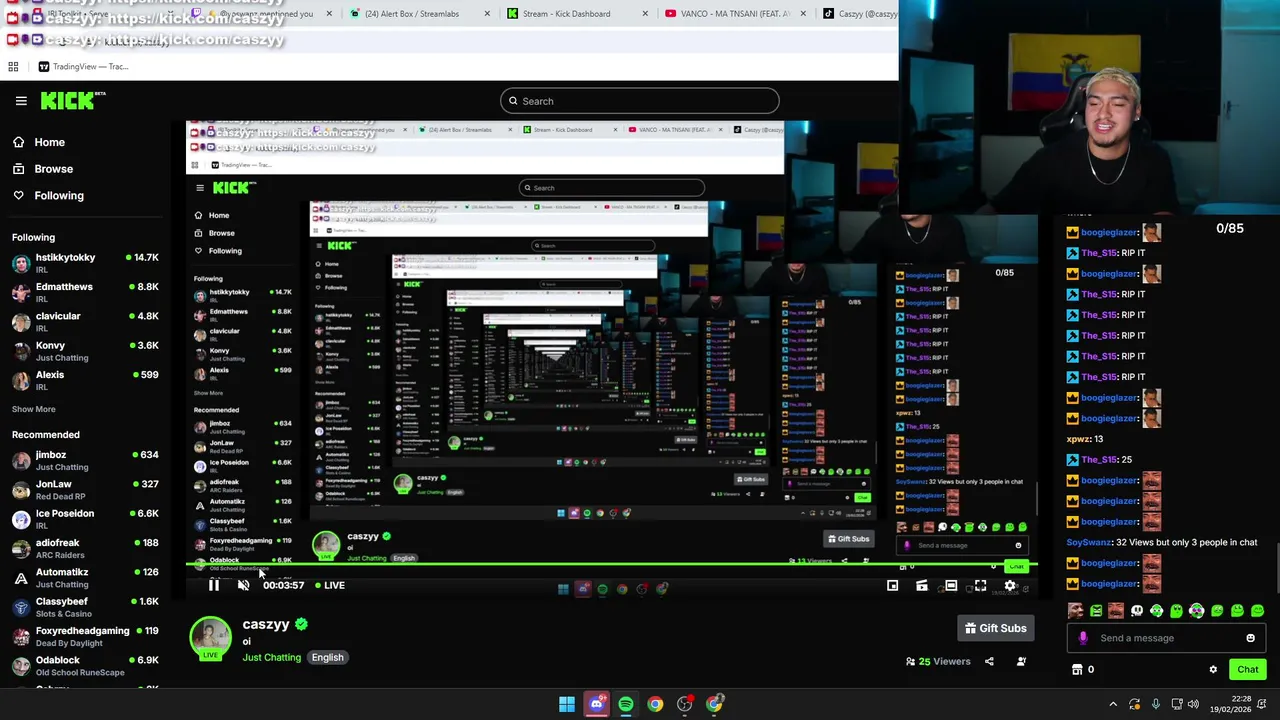Open Discord from taskbar
The height and width of the screenshot is (720, 1280).
point(596,704)
